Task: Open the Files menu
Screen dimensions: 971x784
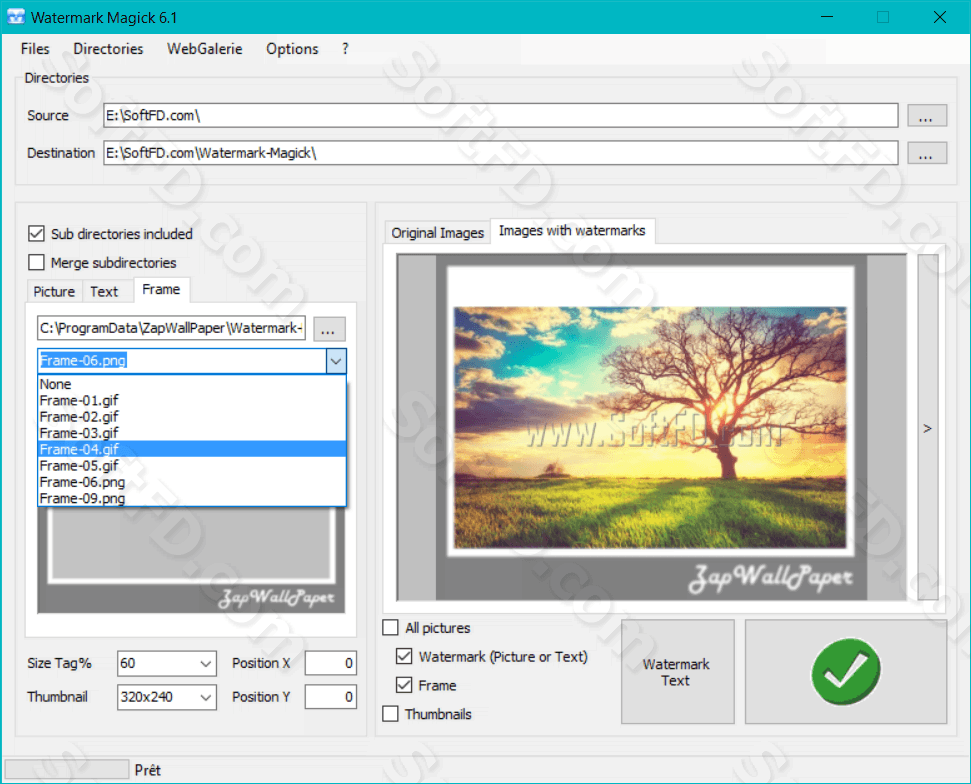Action: 35,49
